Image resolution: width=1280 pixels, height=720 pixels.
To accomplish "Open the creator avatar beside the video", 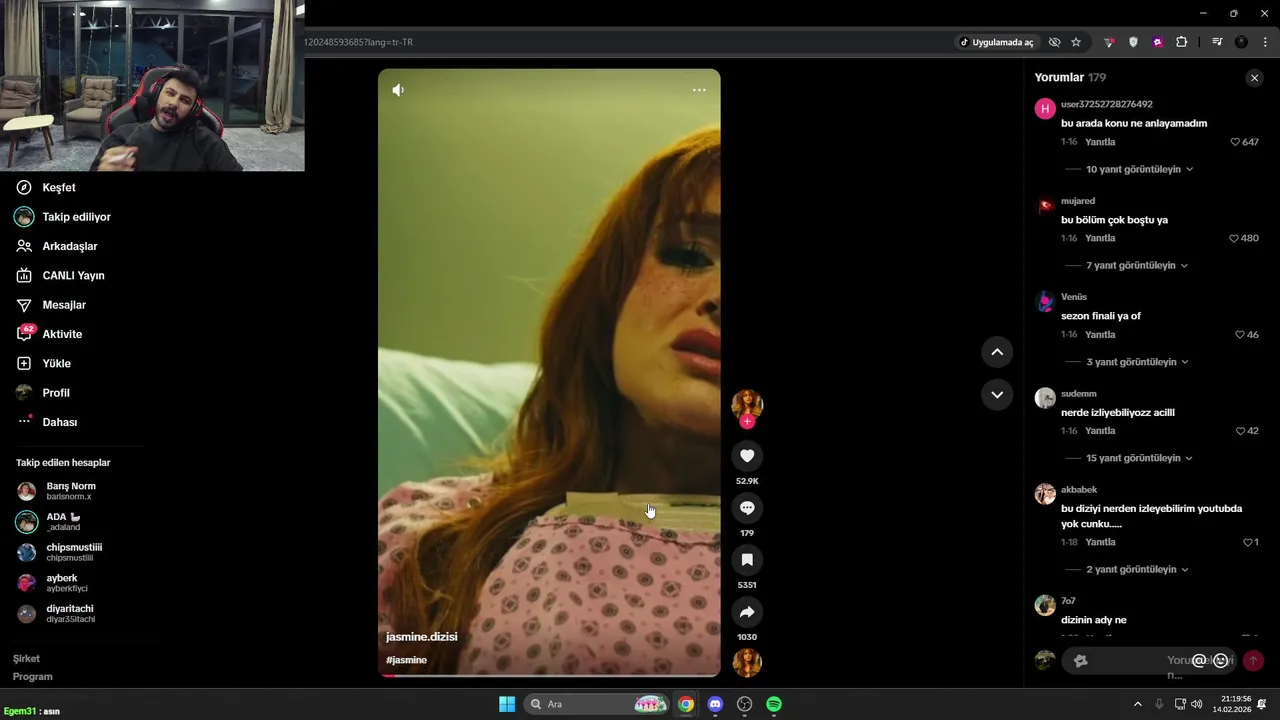I will [747, 404].
